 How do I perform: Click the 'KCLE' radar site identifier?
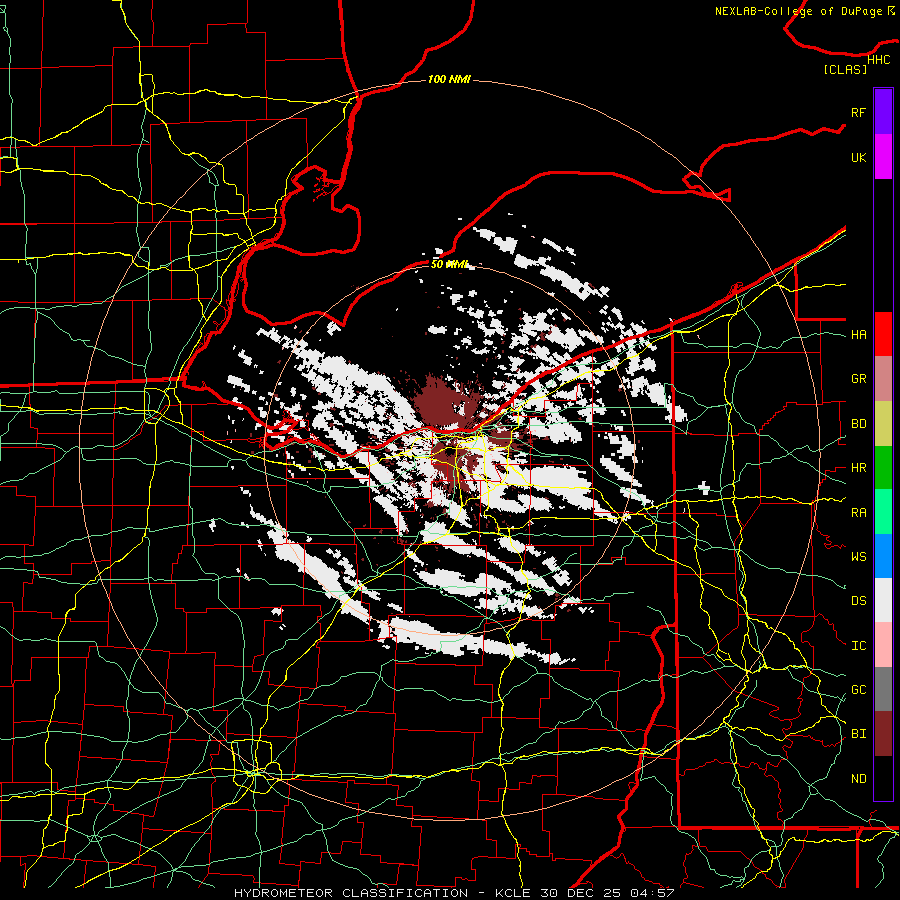click(x=513, y=893)
